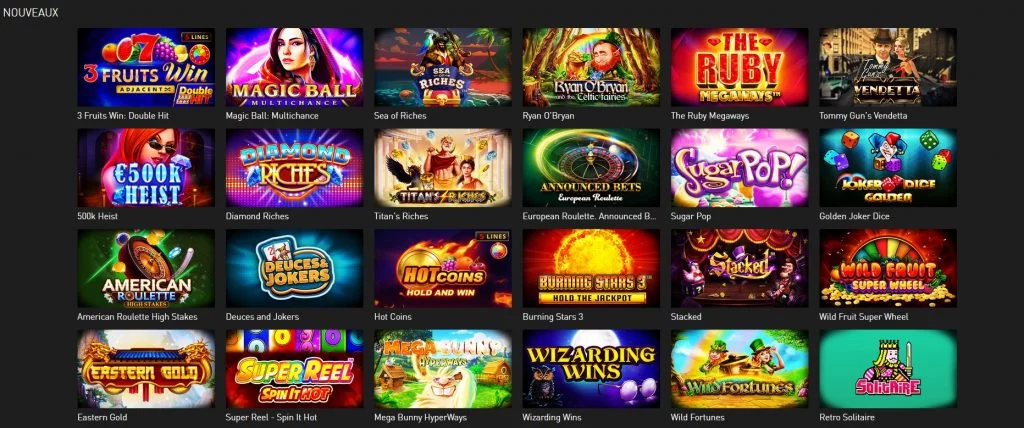Open the Retro Solitaire game image
1024x428 pixels.
pyautogui.click(x=888, y=369)
